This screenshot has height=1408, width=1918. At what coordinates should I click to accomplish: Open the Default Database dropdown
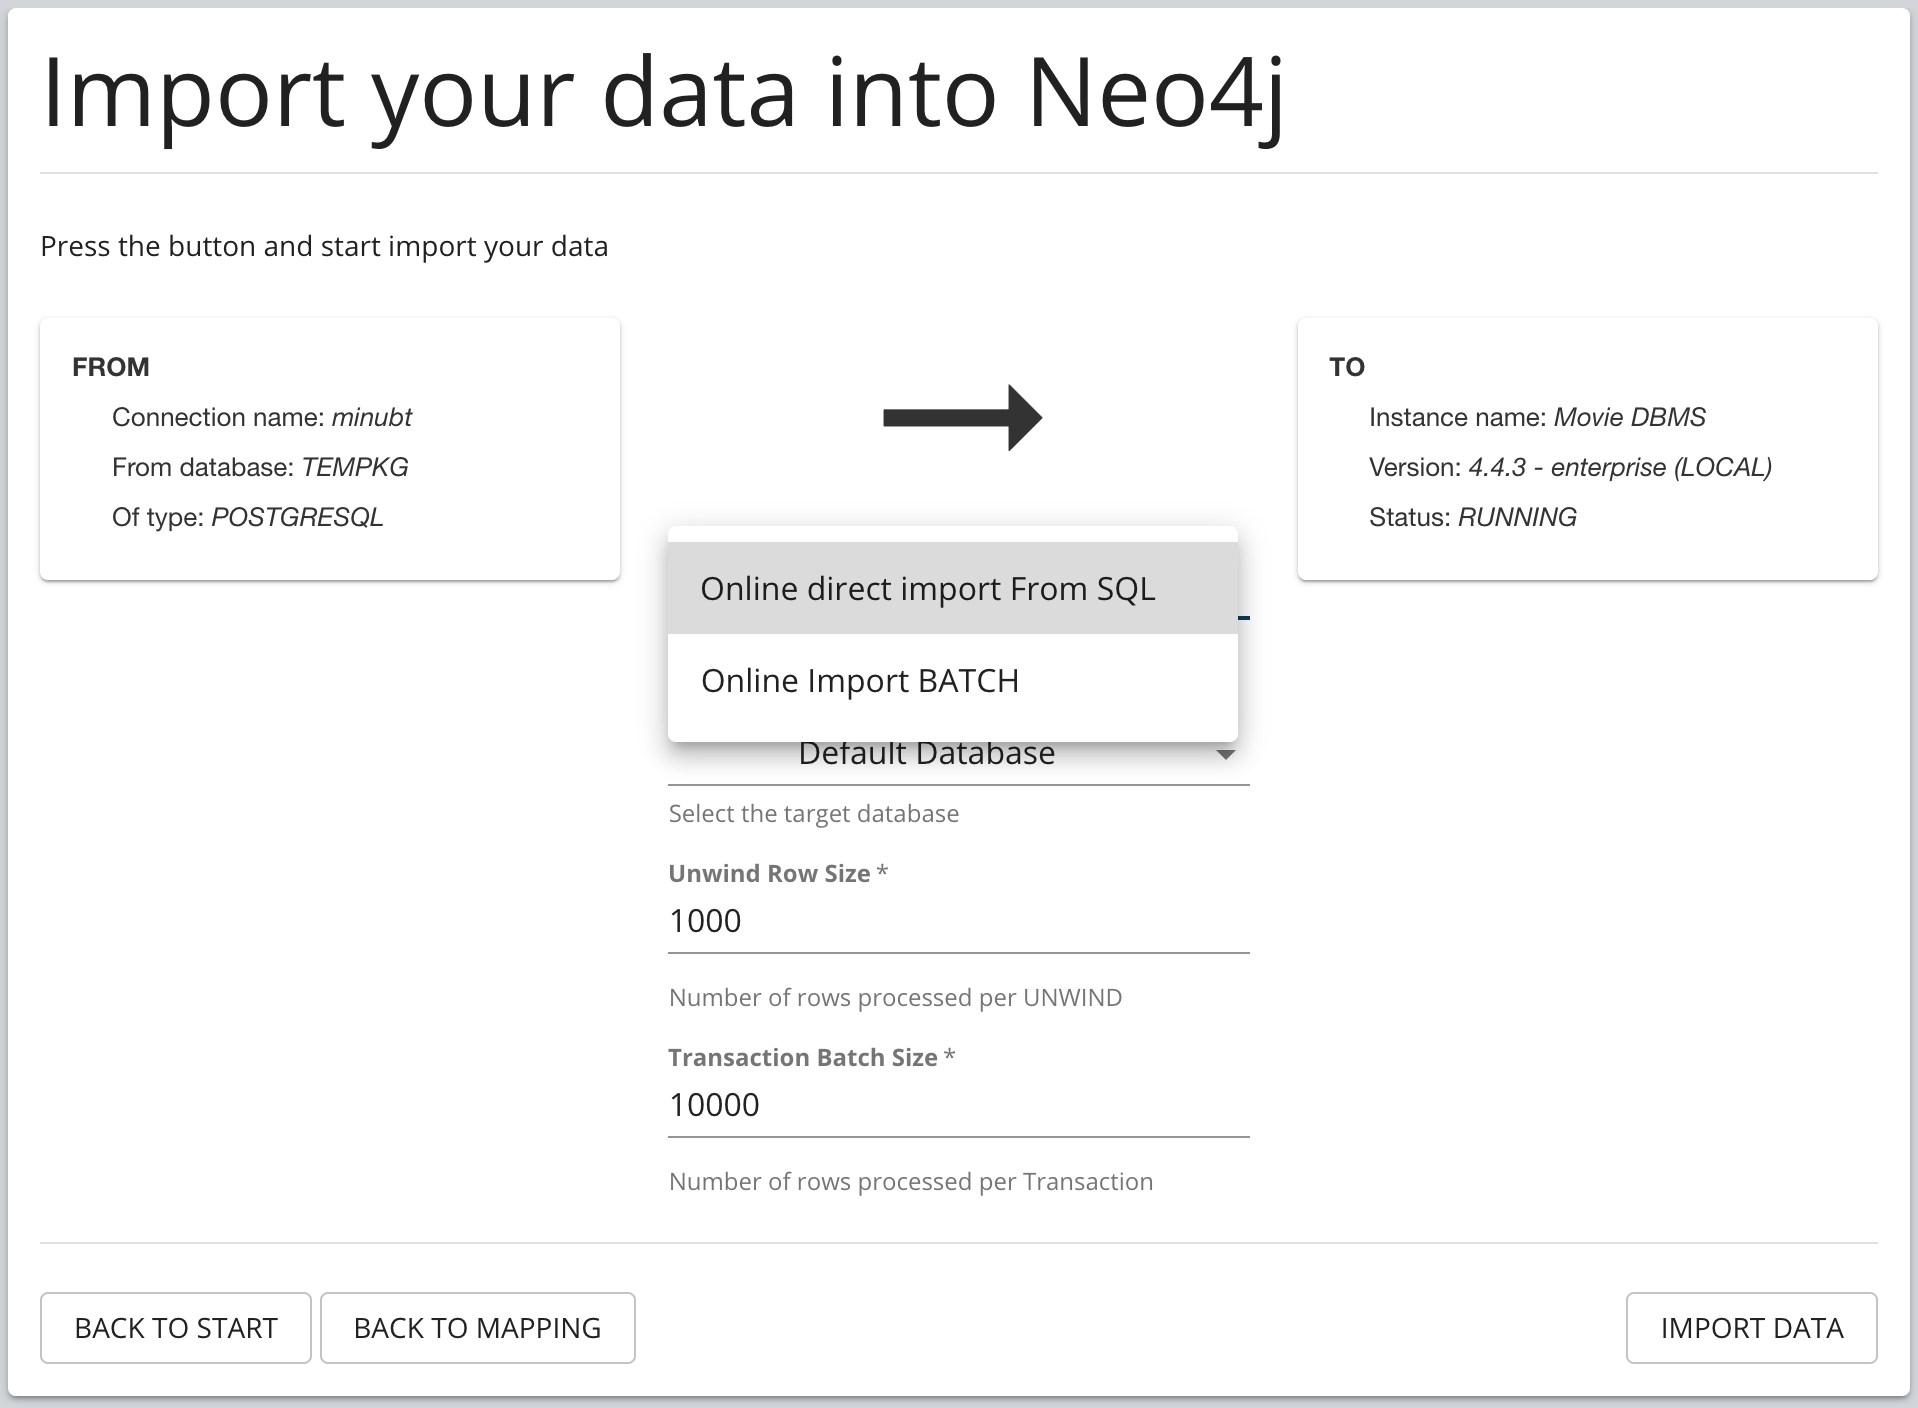pyautogui.click(x=958, y=755)
